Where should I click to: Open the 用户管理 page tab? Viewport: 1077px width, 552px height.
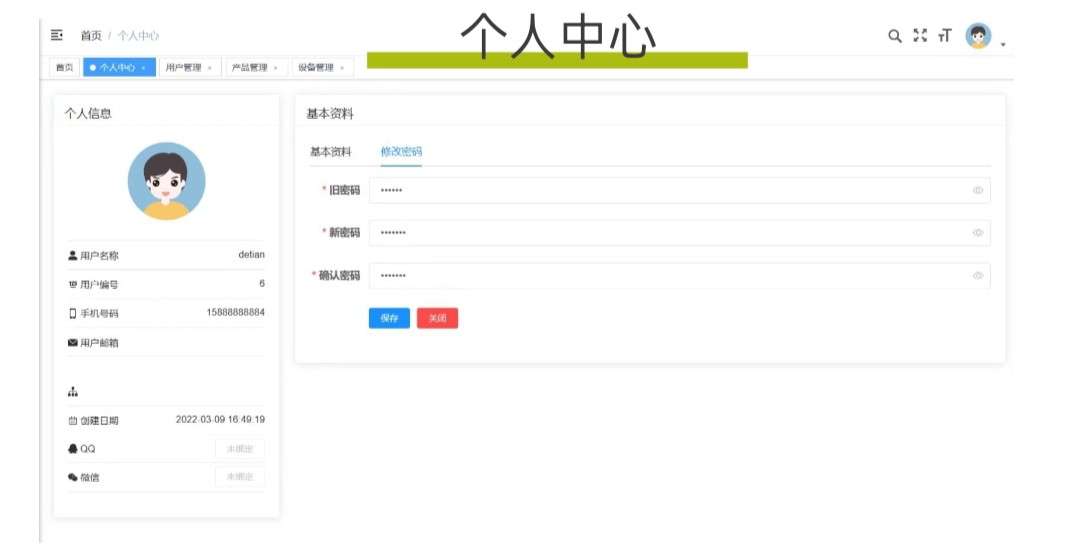[x=183, y=68]
